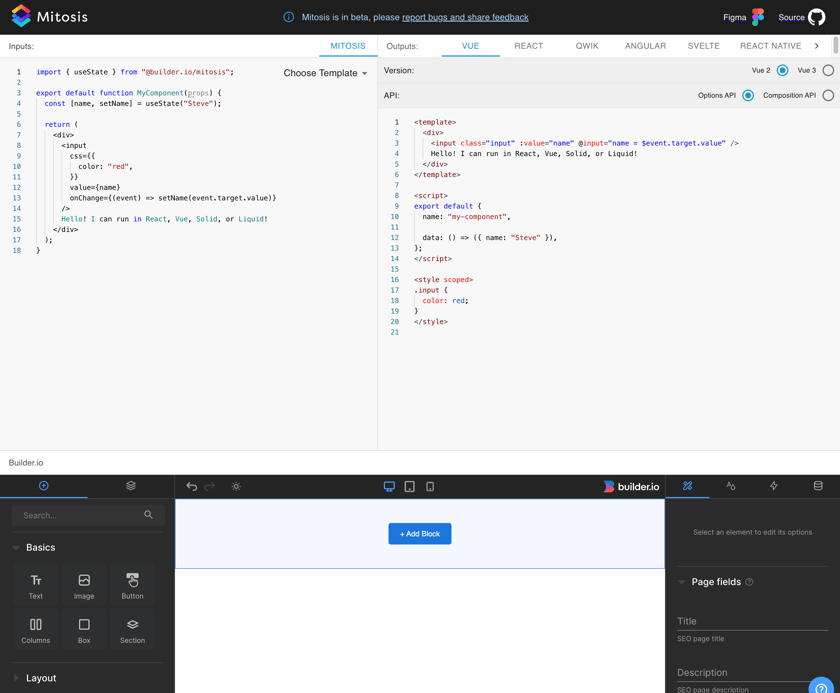Open the Data database tab icon

(818, 486)
